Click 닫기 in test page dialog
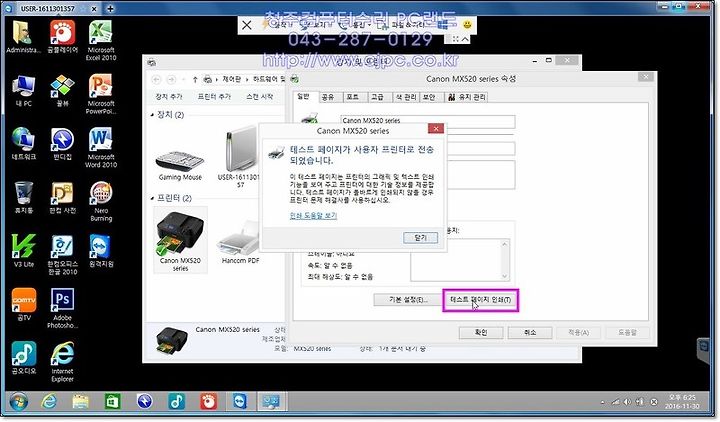Viewport: 720px width, 422px height. [x=420, y=237]
